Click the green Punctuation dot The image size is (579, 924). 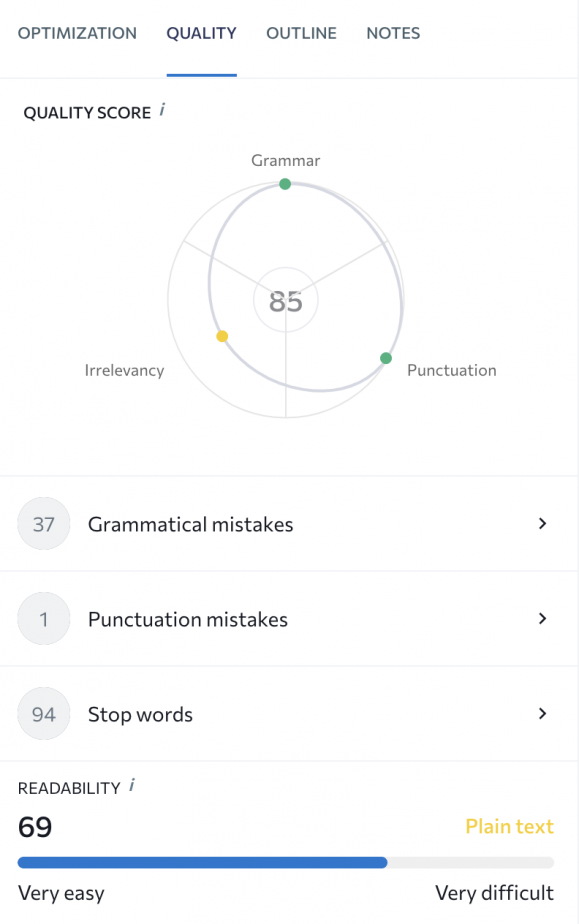click(384, 357)
